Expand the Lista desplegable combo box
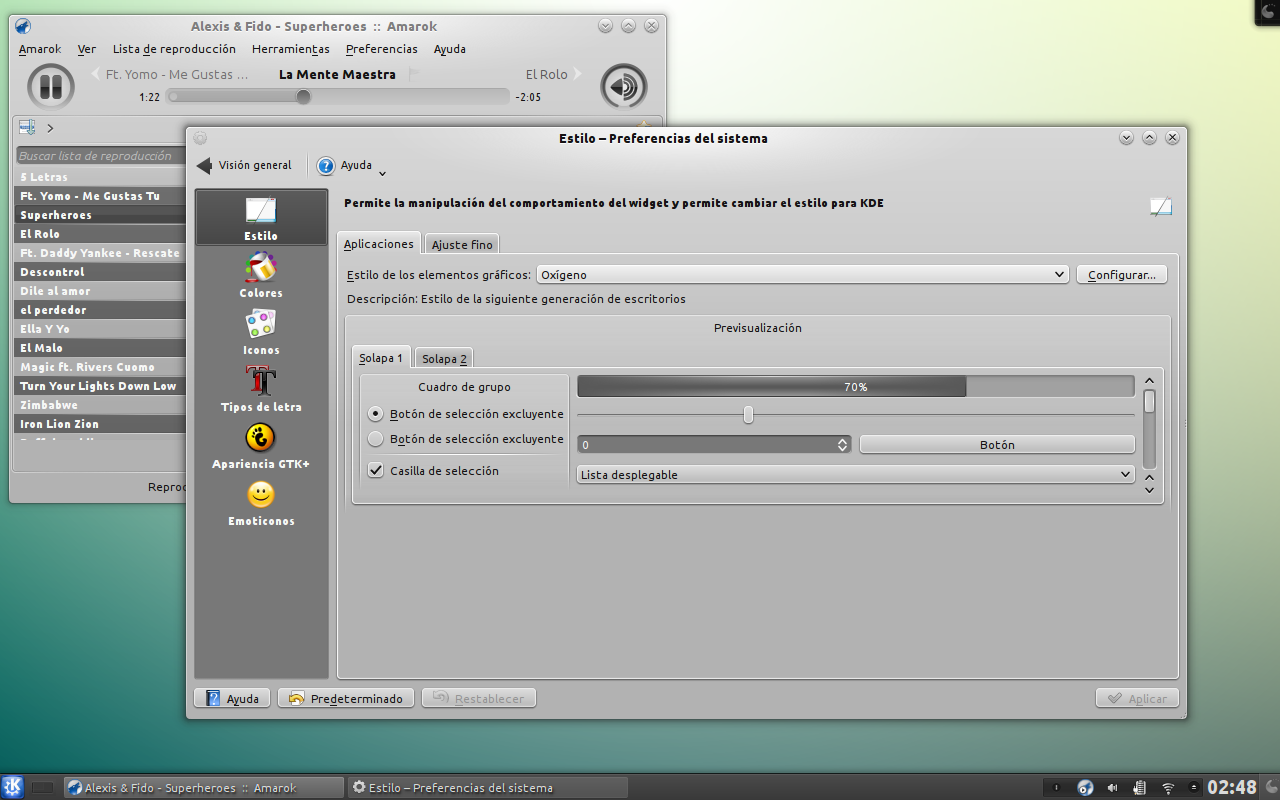The height and width of the screenshot is (800, 1280). pos(856,475)
